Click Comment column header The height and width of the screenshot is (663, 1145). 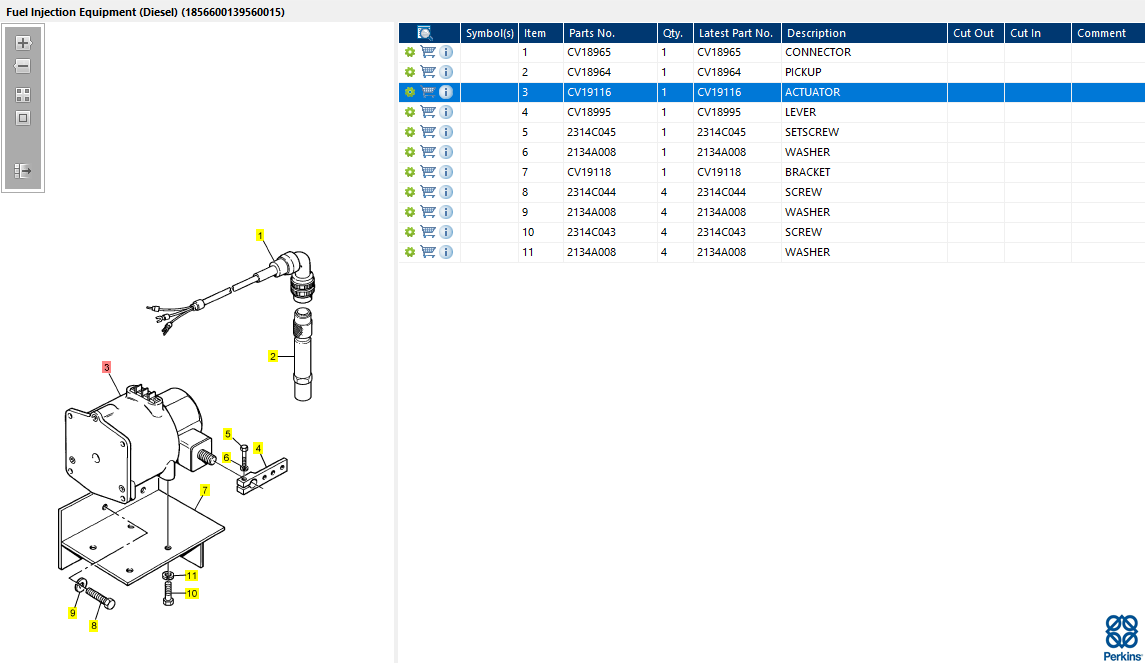(1108, 33)
